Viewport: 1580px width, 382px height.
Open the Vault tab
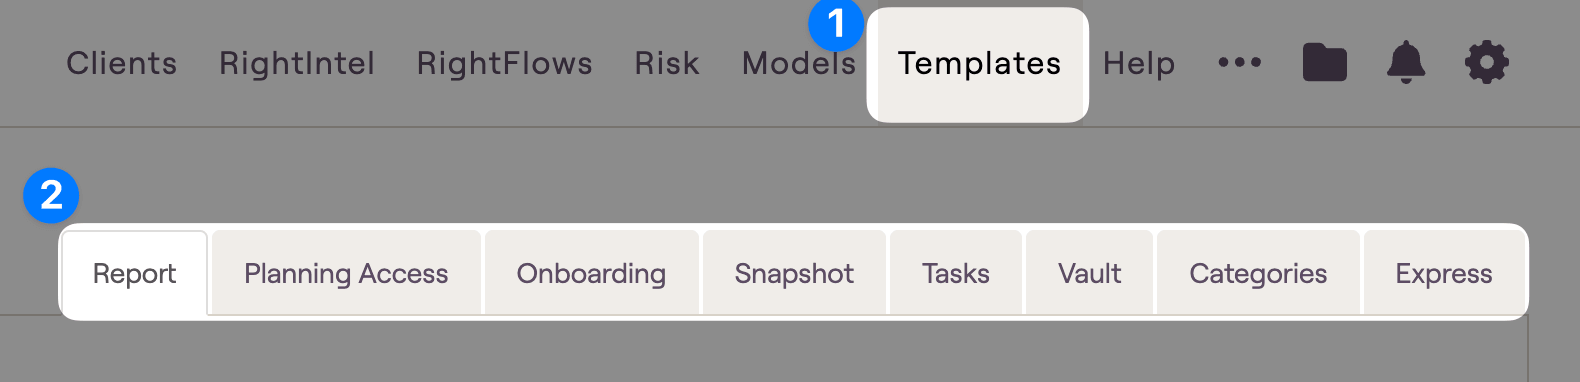[1090, 273]
